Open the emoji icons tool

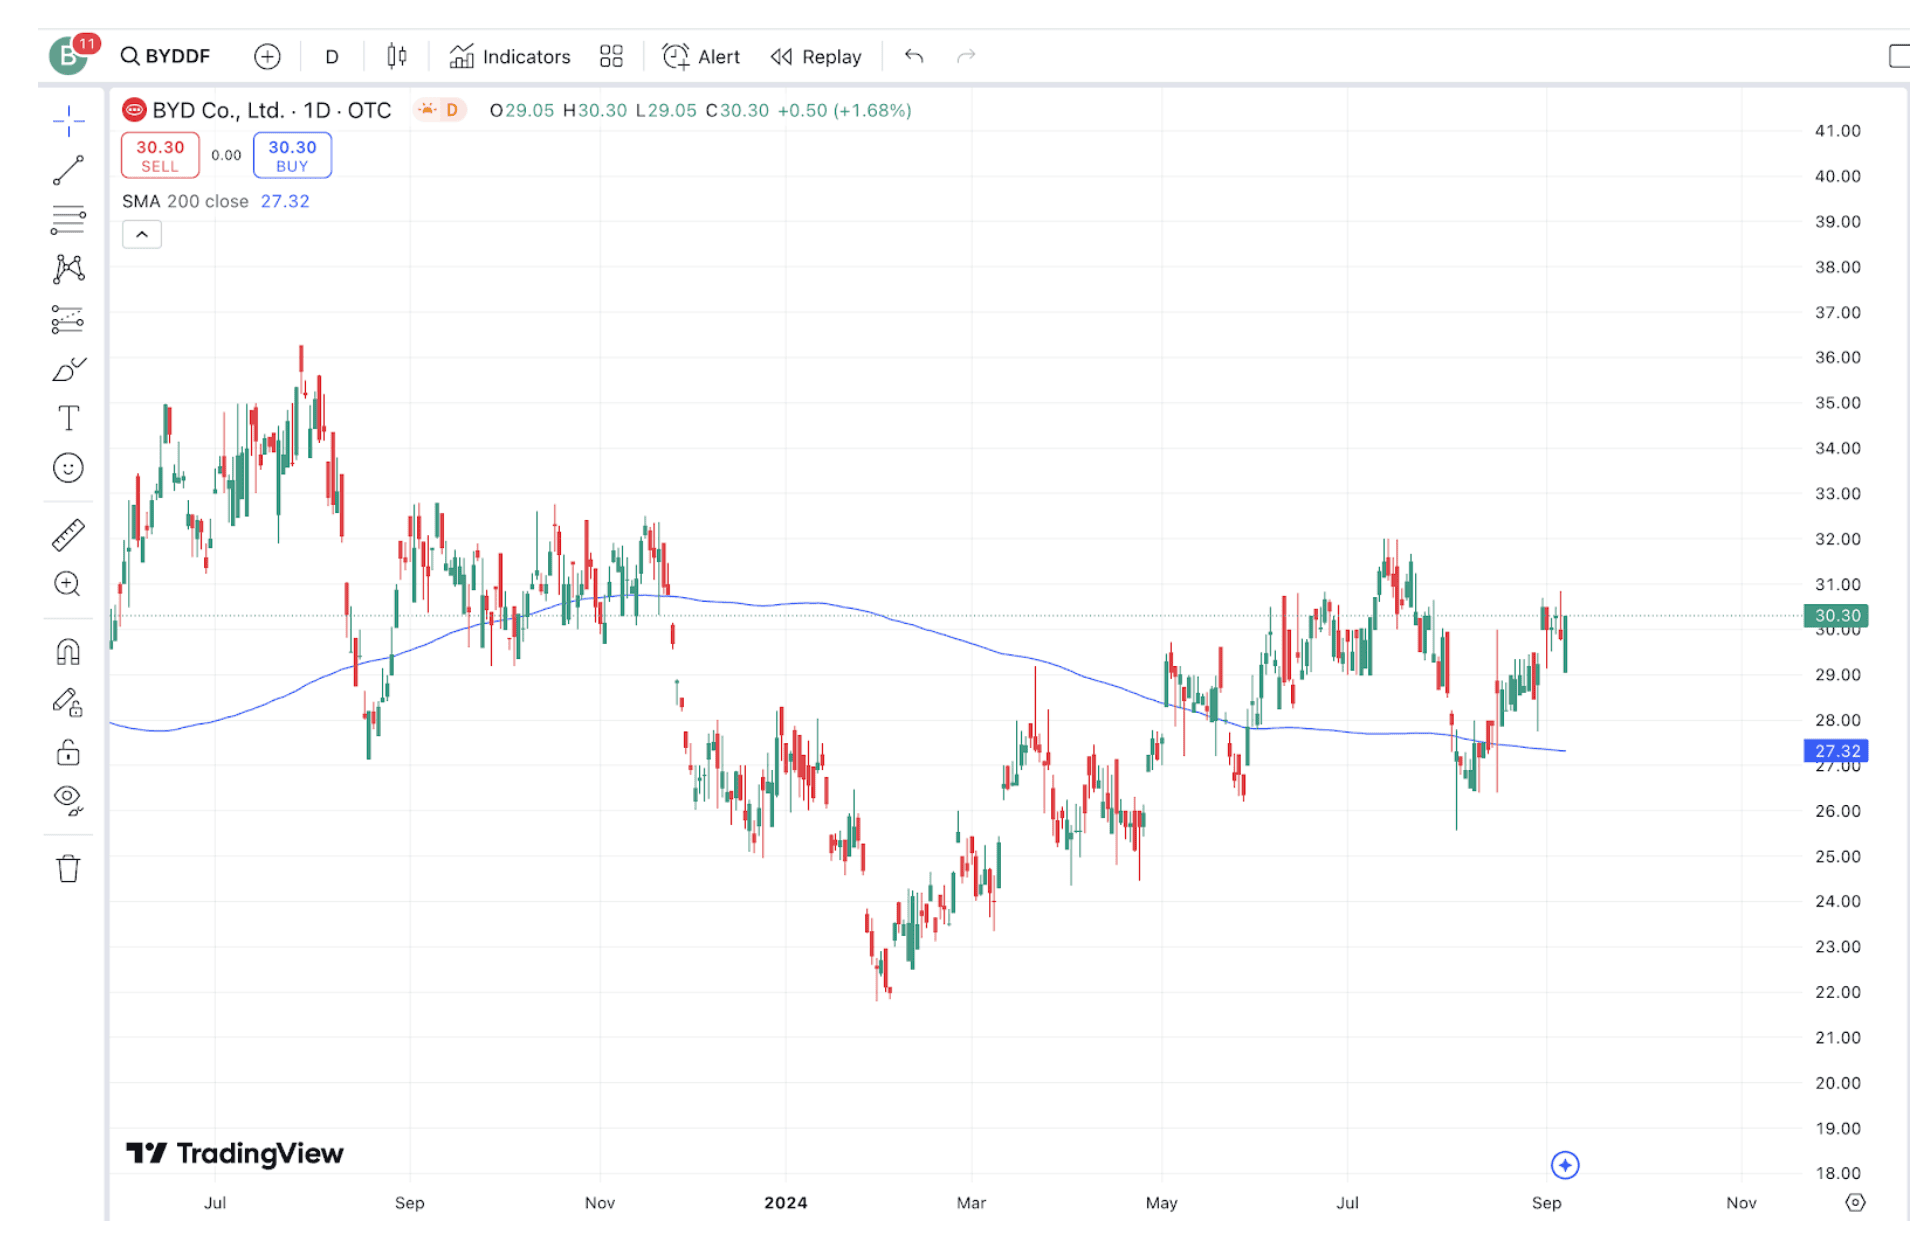(x=68, y=468)
